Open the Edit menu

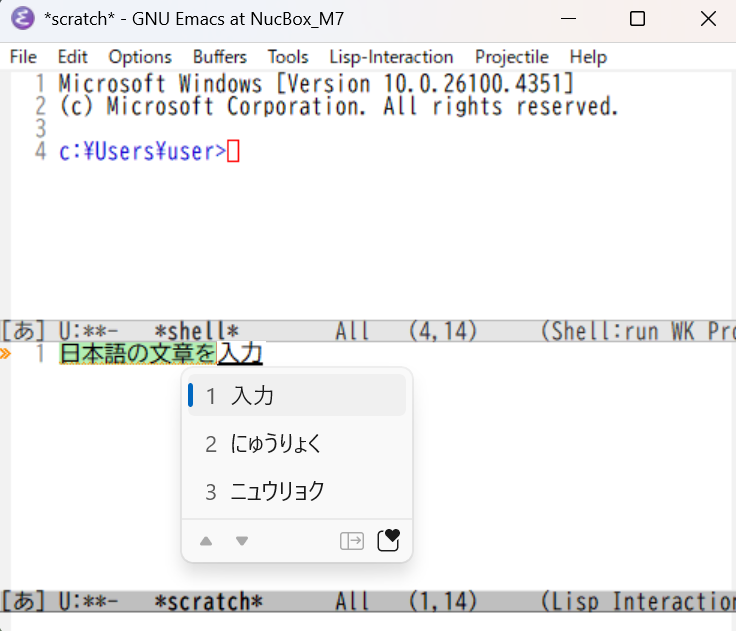[x=72, y=57]
